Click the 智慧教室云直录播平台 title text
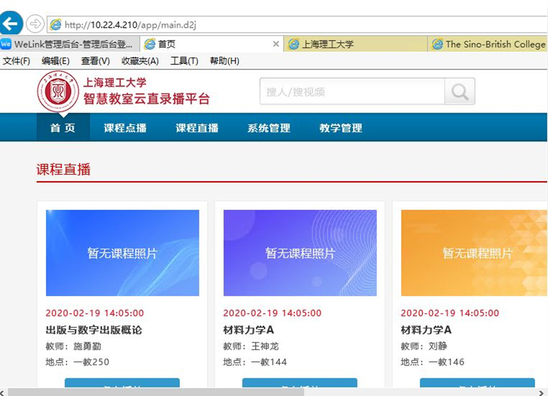The image size is (548, 396). pyautogui.click(x=146, y=99)
